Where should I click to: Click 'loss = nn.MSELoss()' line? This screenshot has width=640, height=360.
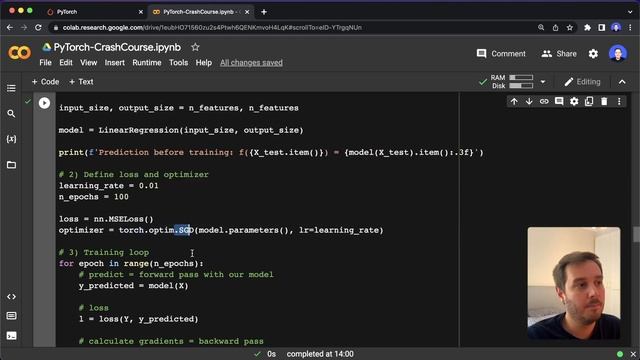pos(106,219)
